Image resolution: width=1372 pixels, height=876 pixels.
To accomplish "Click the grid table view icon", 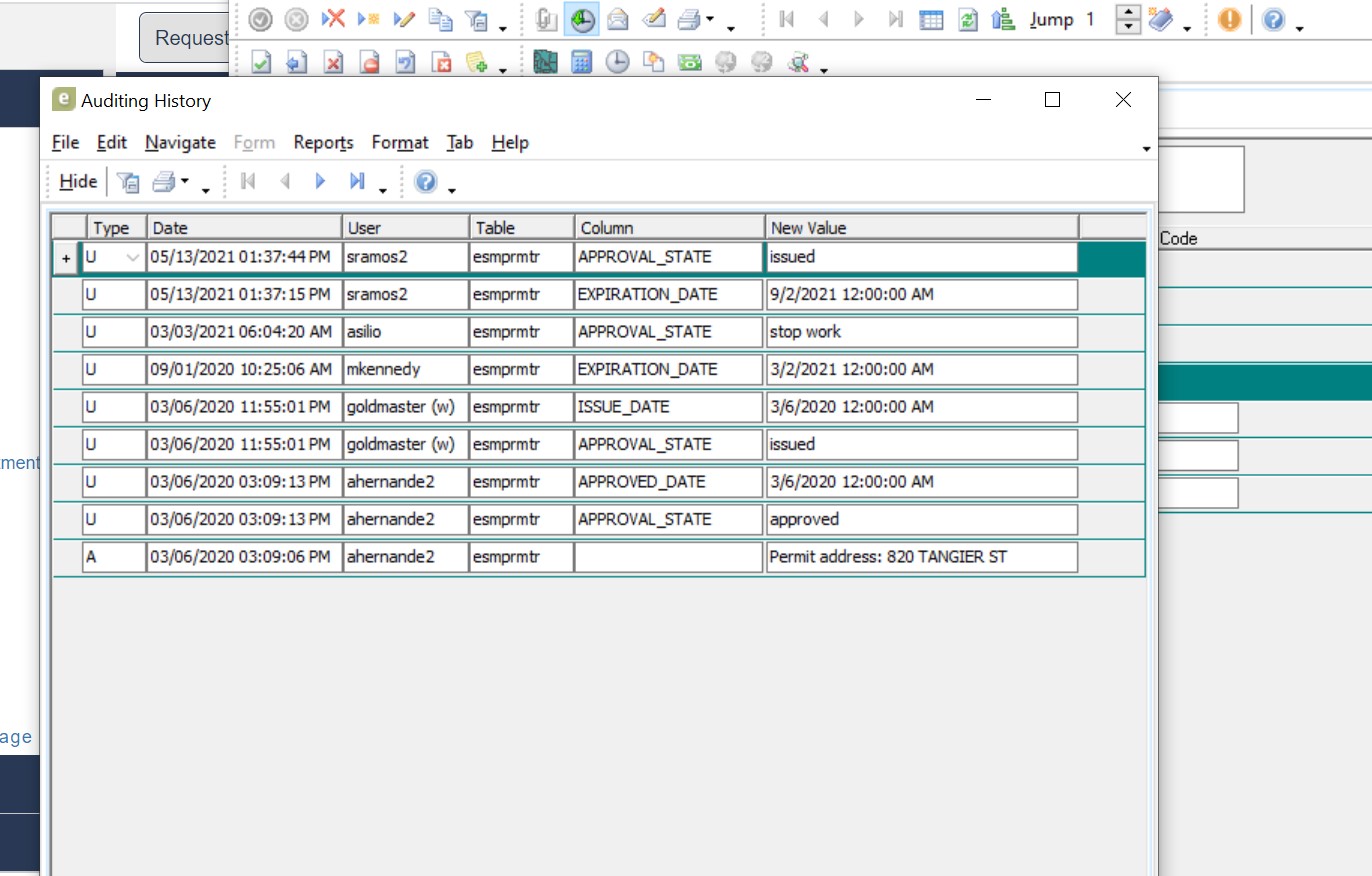I will 931,19.
